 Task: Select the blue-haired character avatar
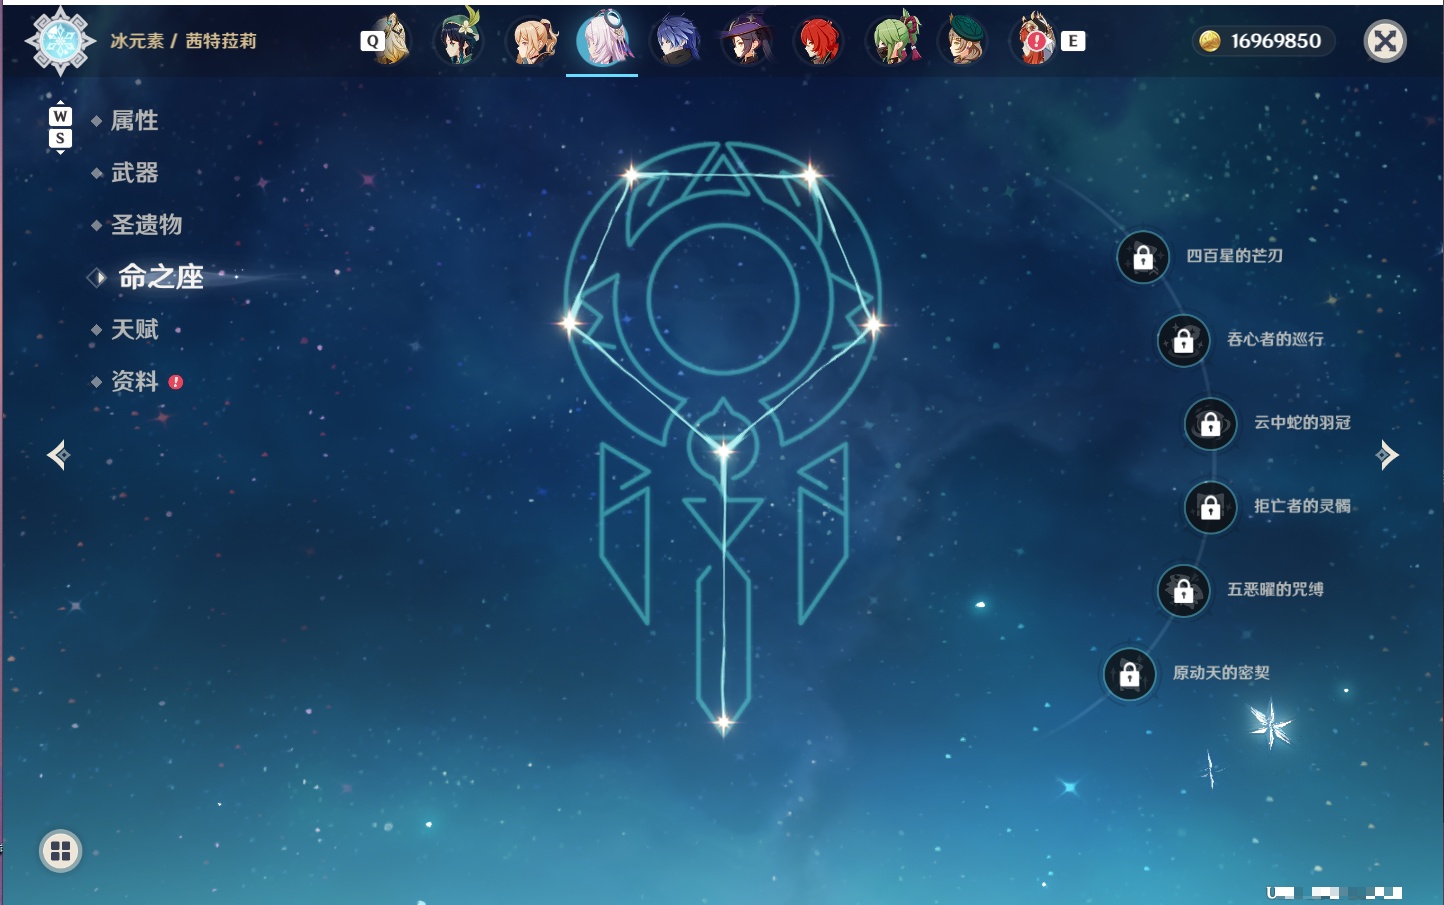click(675, 41)
